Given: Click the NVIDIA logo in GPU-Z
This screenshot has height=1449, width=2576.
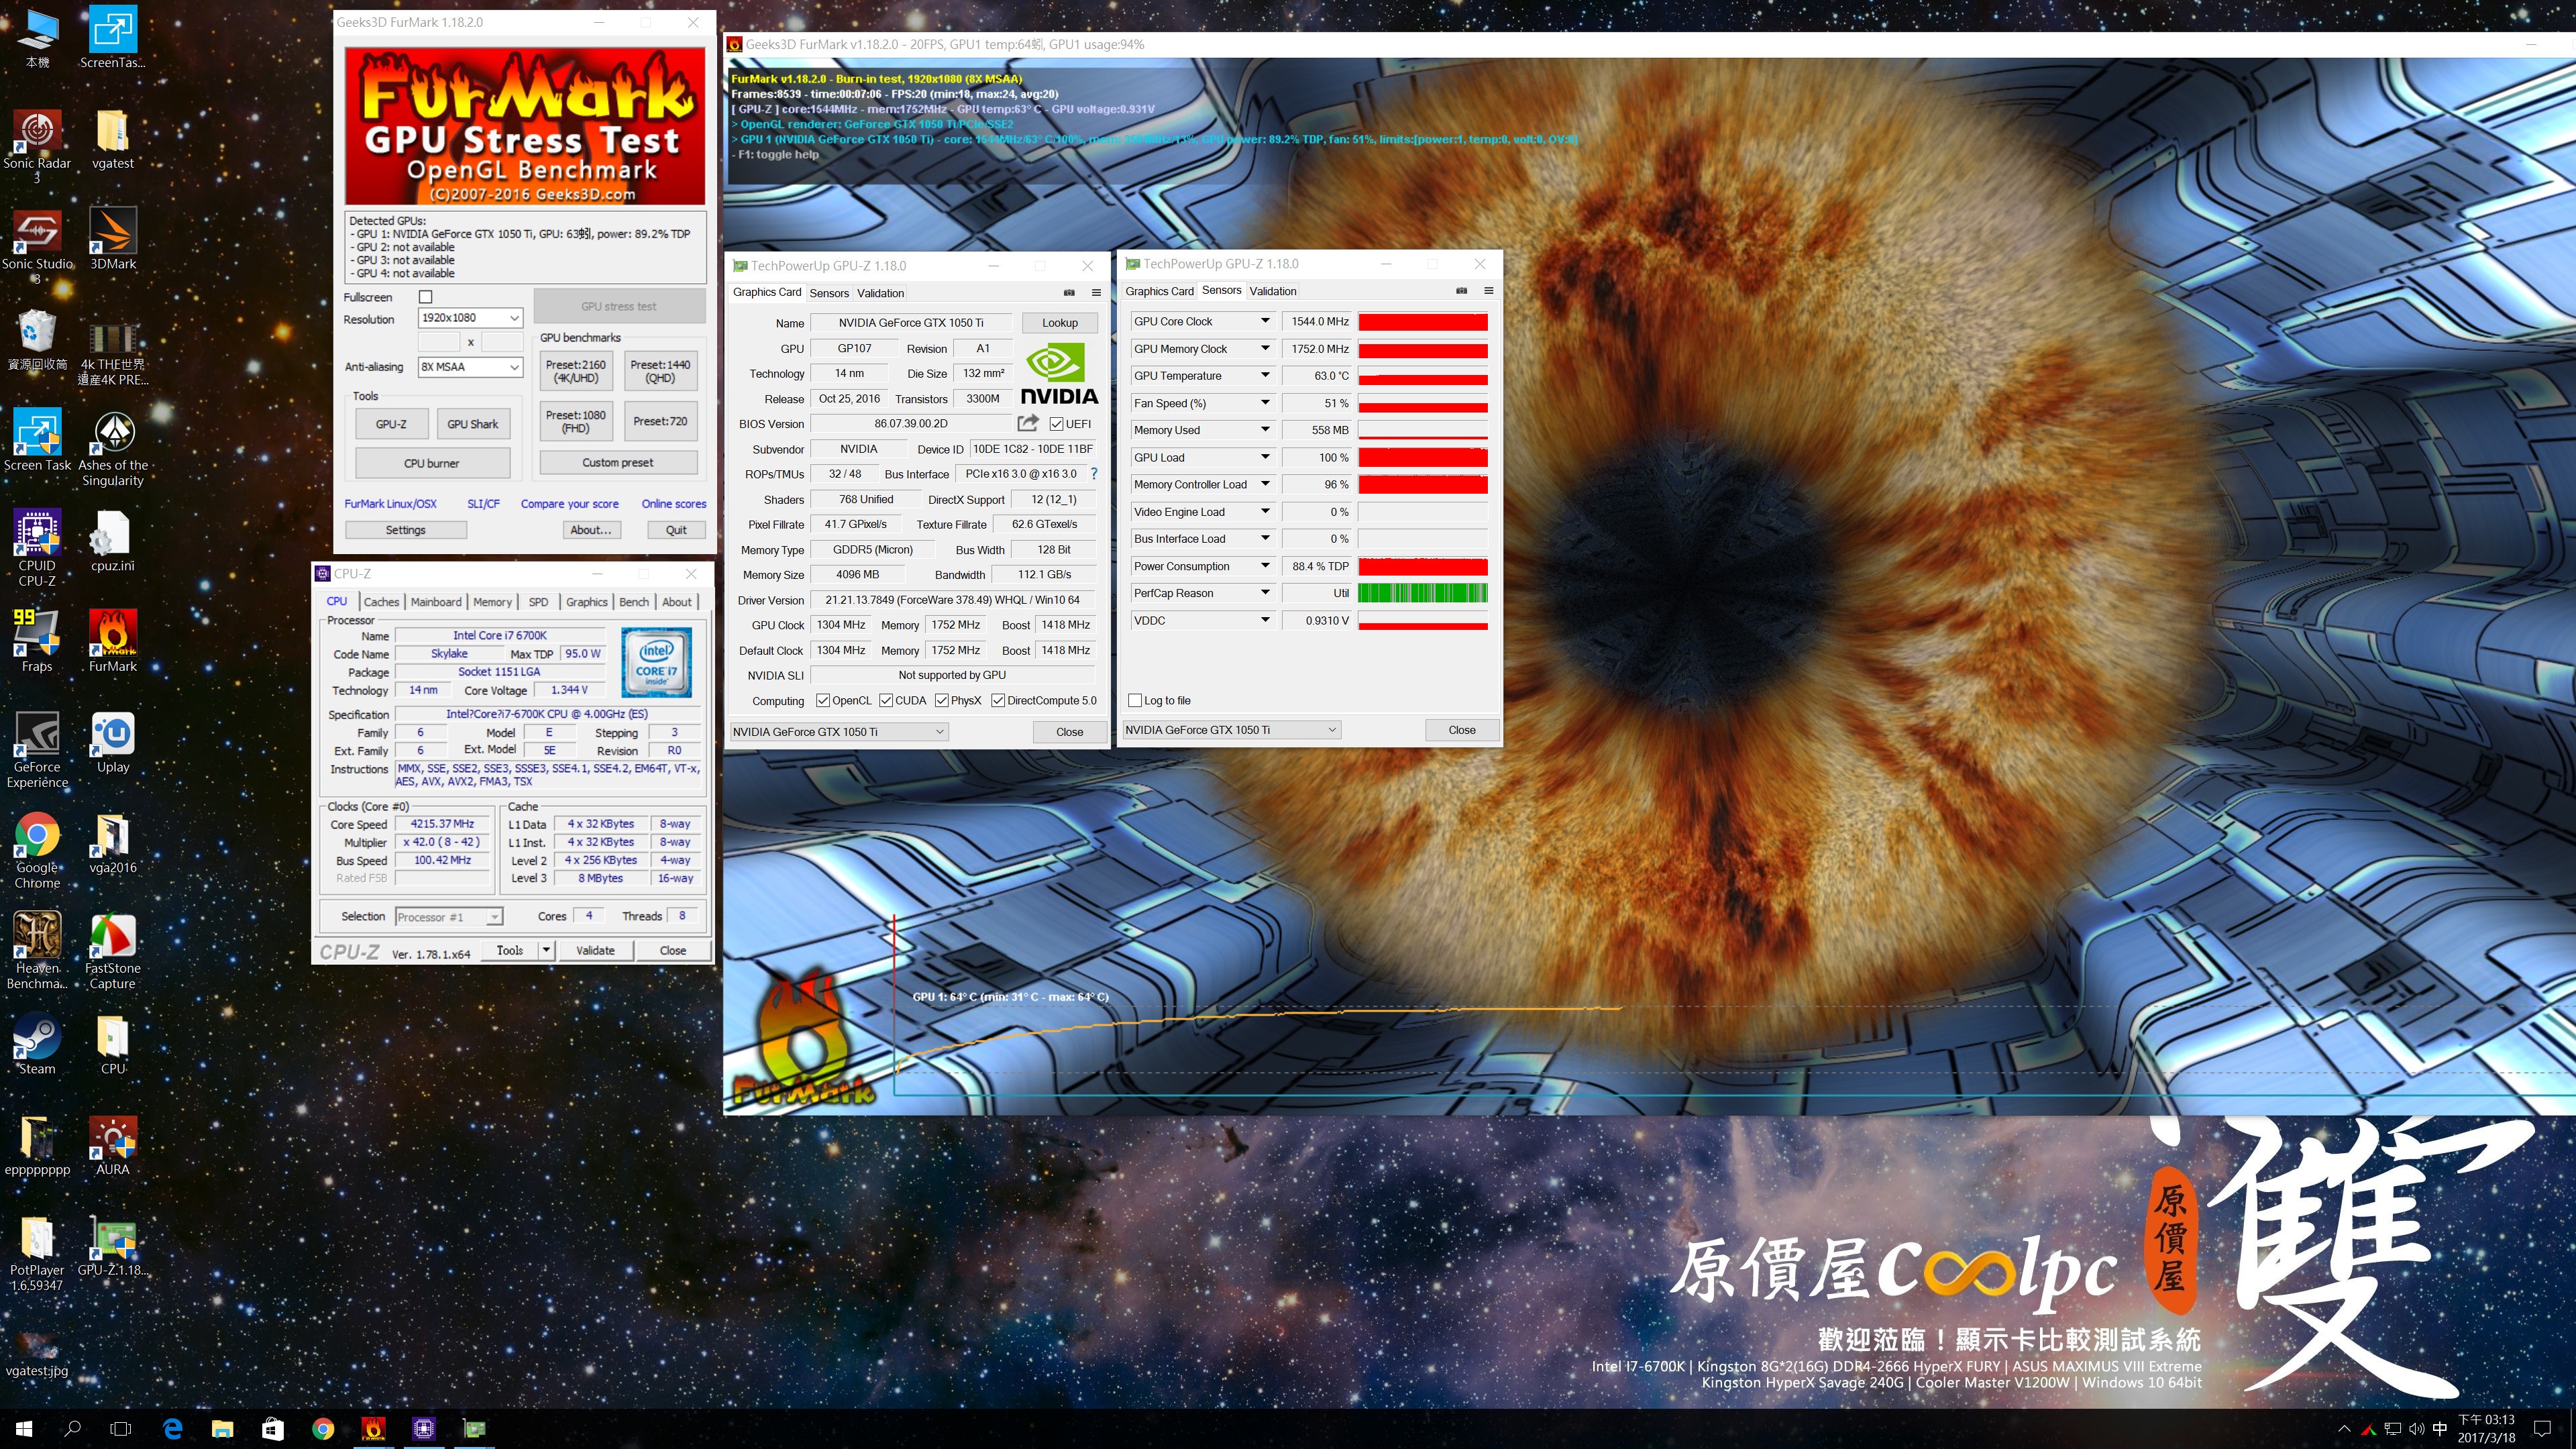Looking at the screenshot, I should coord(1059,374).
